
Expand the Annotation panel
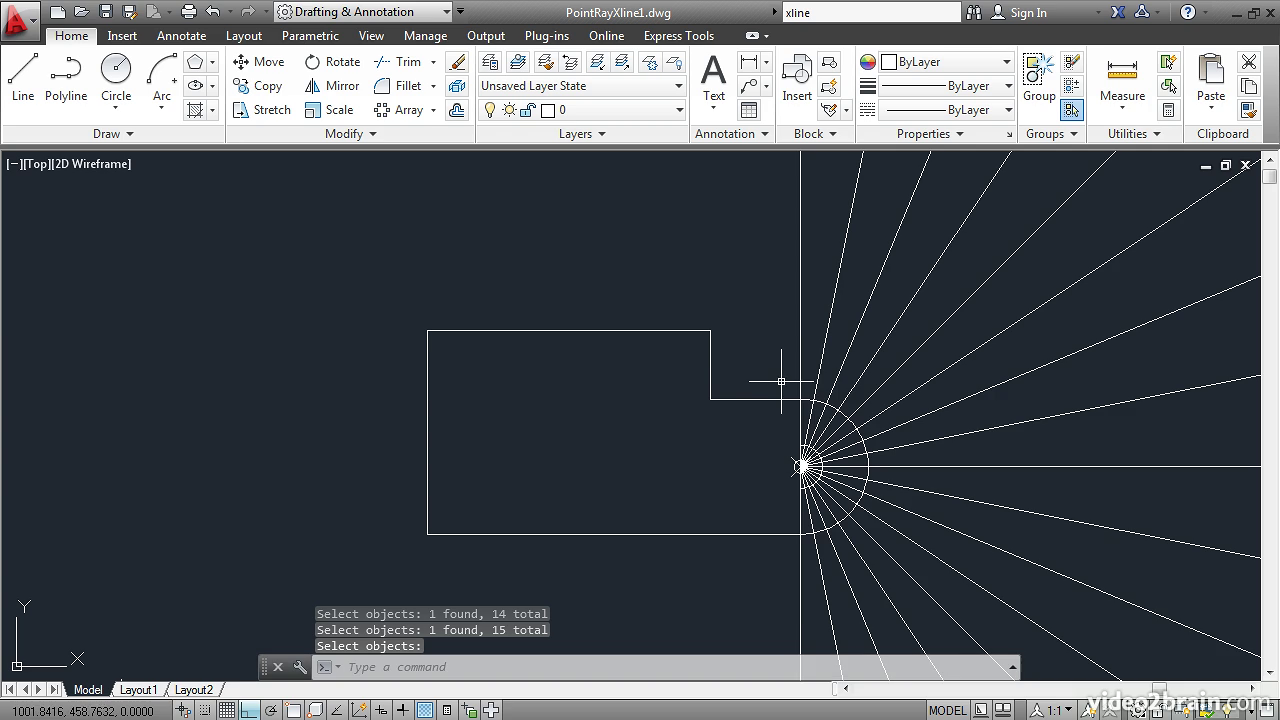point(732,134)
